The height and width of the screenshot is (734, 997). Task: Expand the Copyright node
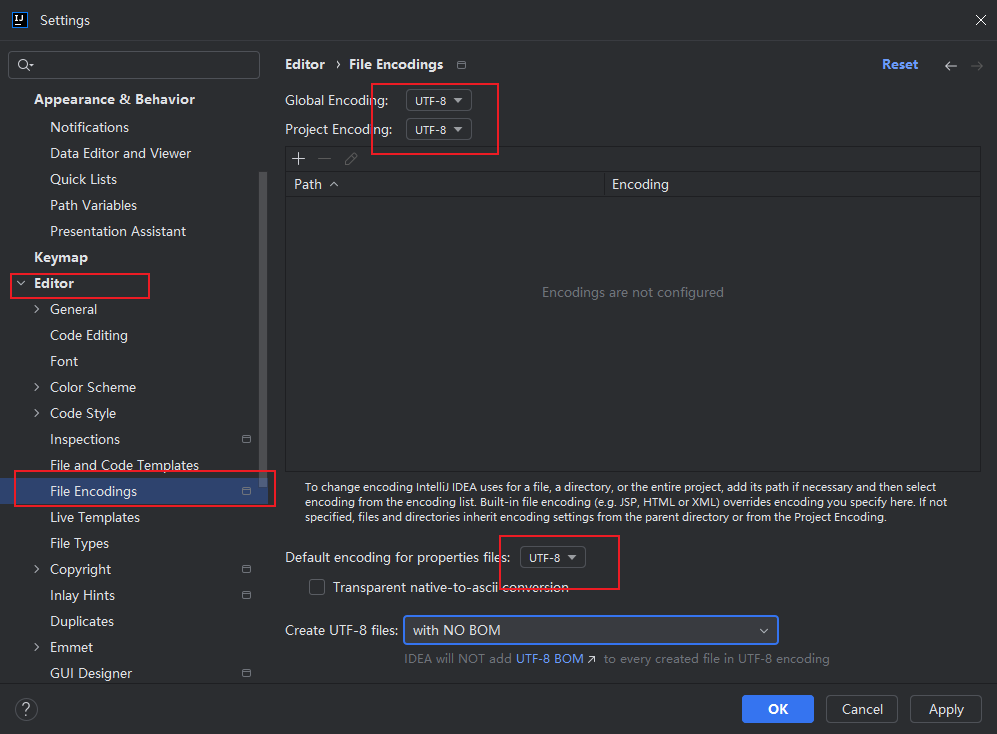pyautogui.click(x=36, y=569)
